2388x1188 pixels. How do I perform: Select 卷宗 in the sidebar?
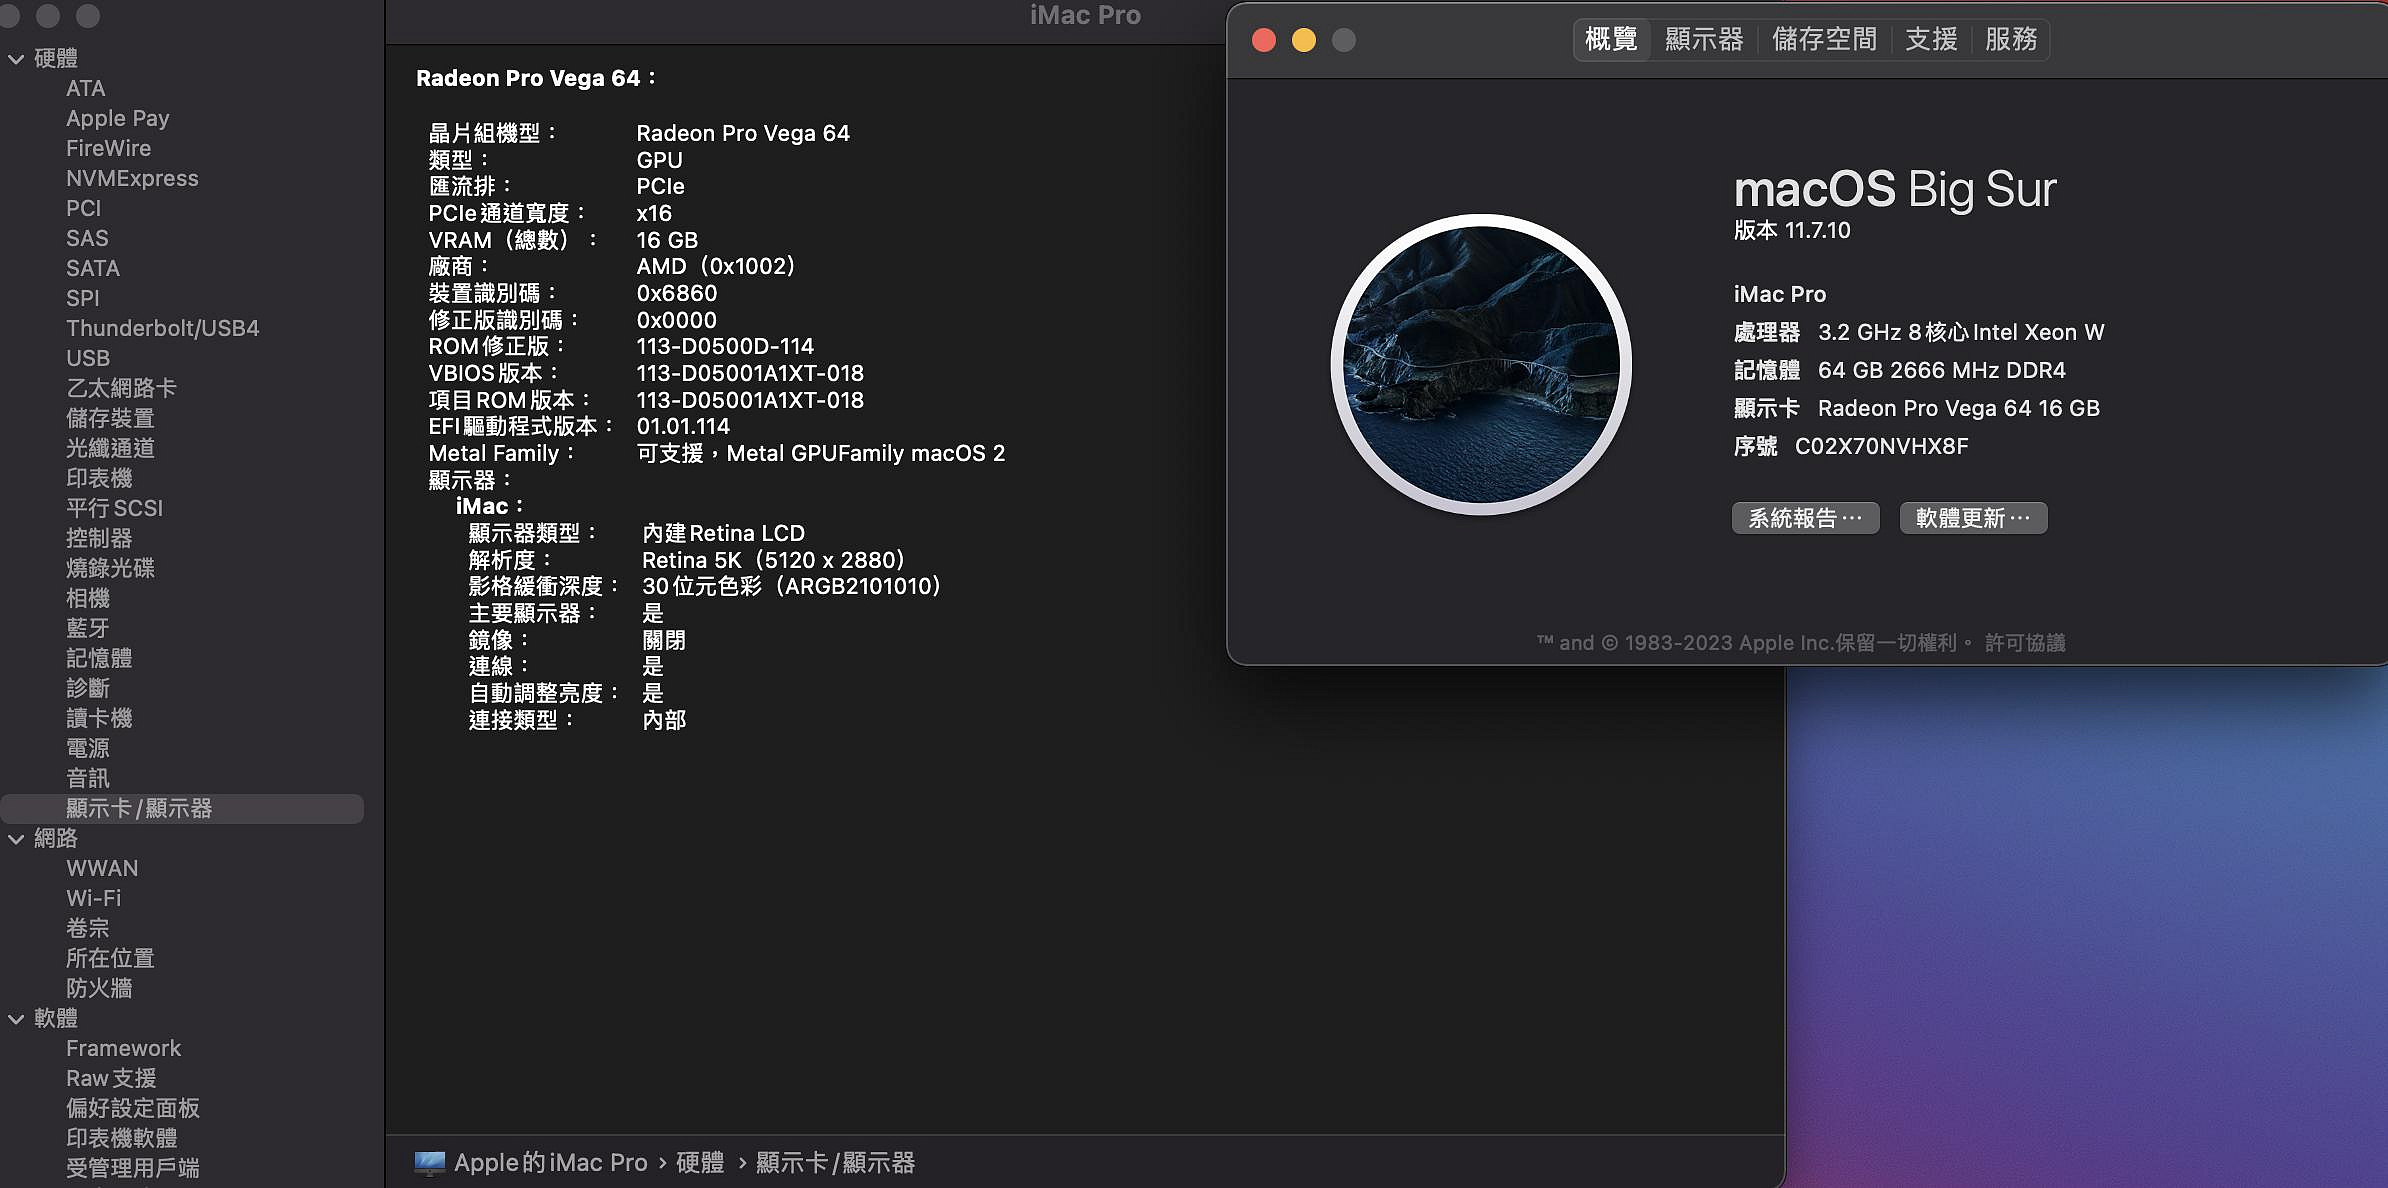click(x=88, y=929)
